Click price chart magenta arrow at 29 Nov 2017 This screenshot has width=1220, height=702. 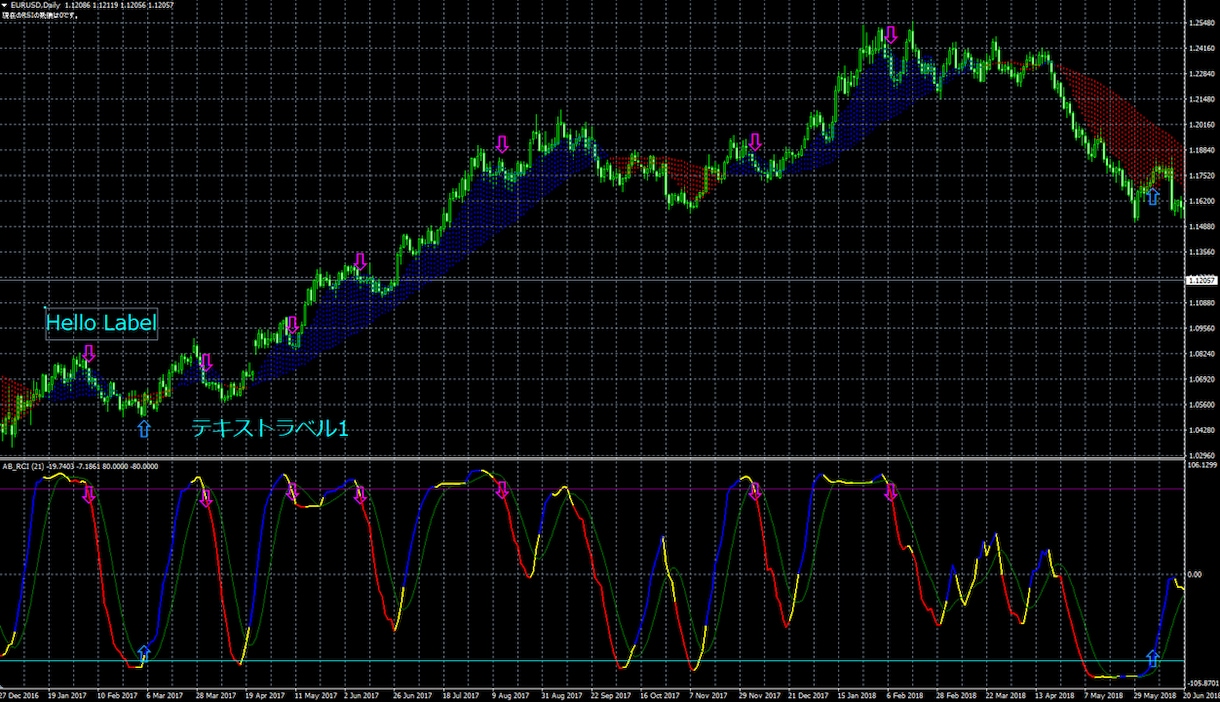(x=755, y=142)
